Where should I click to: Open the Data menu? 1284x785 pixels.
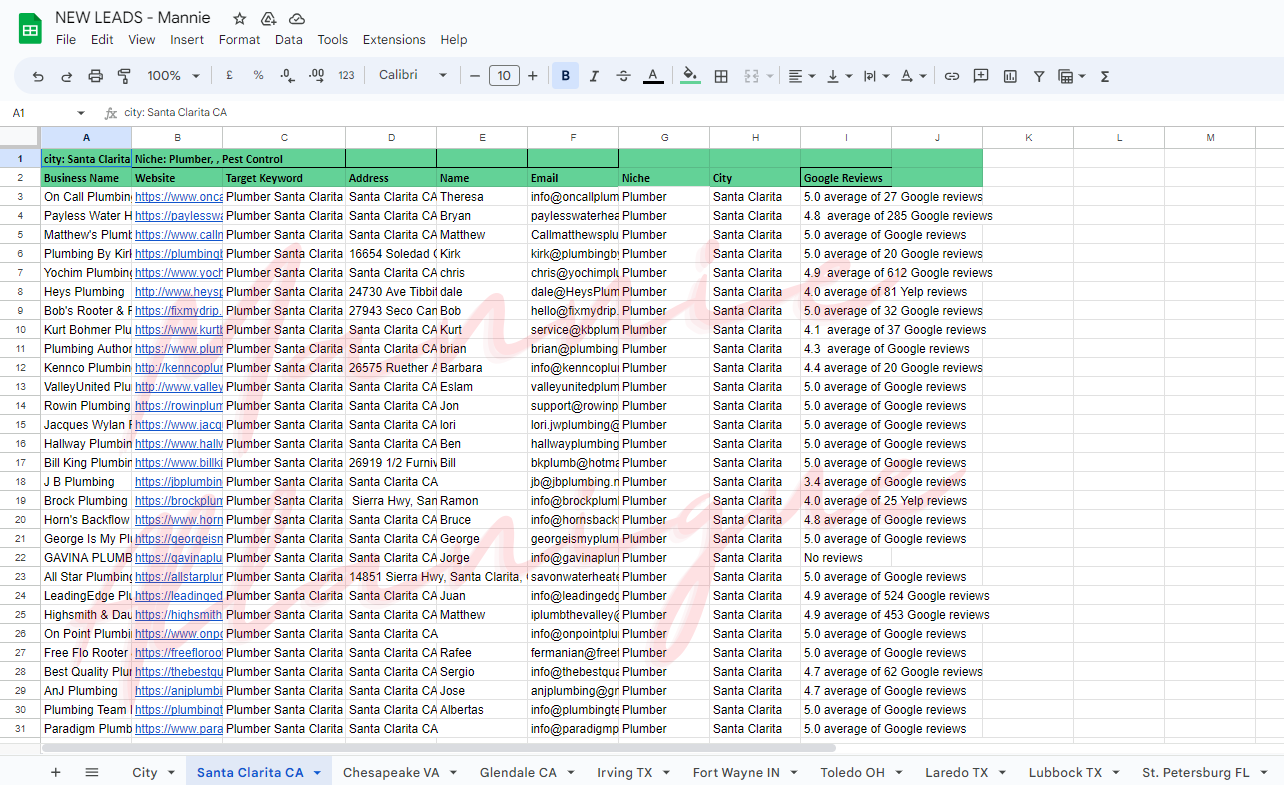coord(288,40)
